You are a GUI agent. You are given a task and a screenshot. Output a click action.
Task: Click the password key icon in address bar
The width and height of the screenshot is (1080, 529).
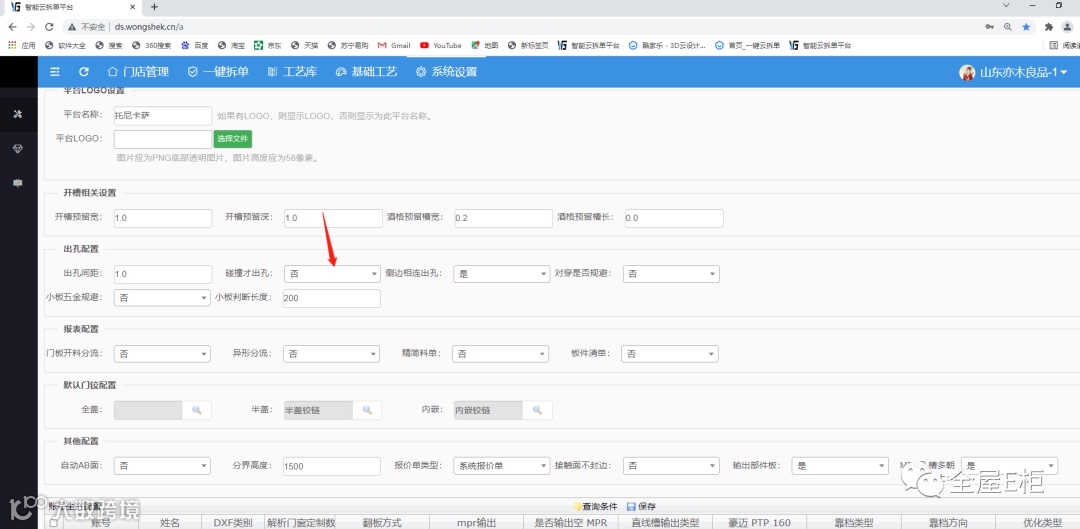pyautogui.click(x=990, y=27)
